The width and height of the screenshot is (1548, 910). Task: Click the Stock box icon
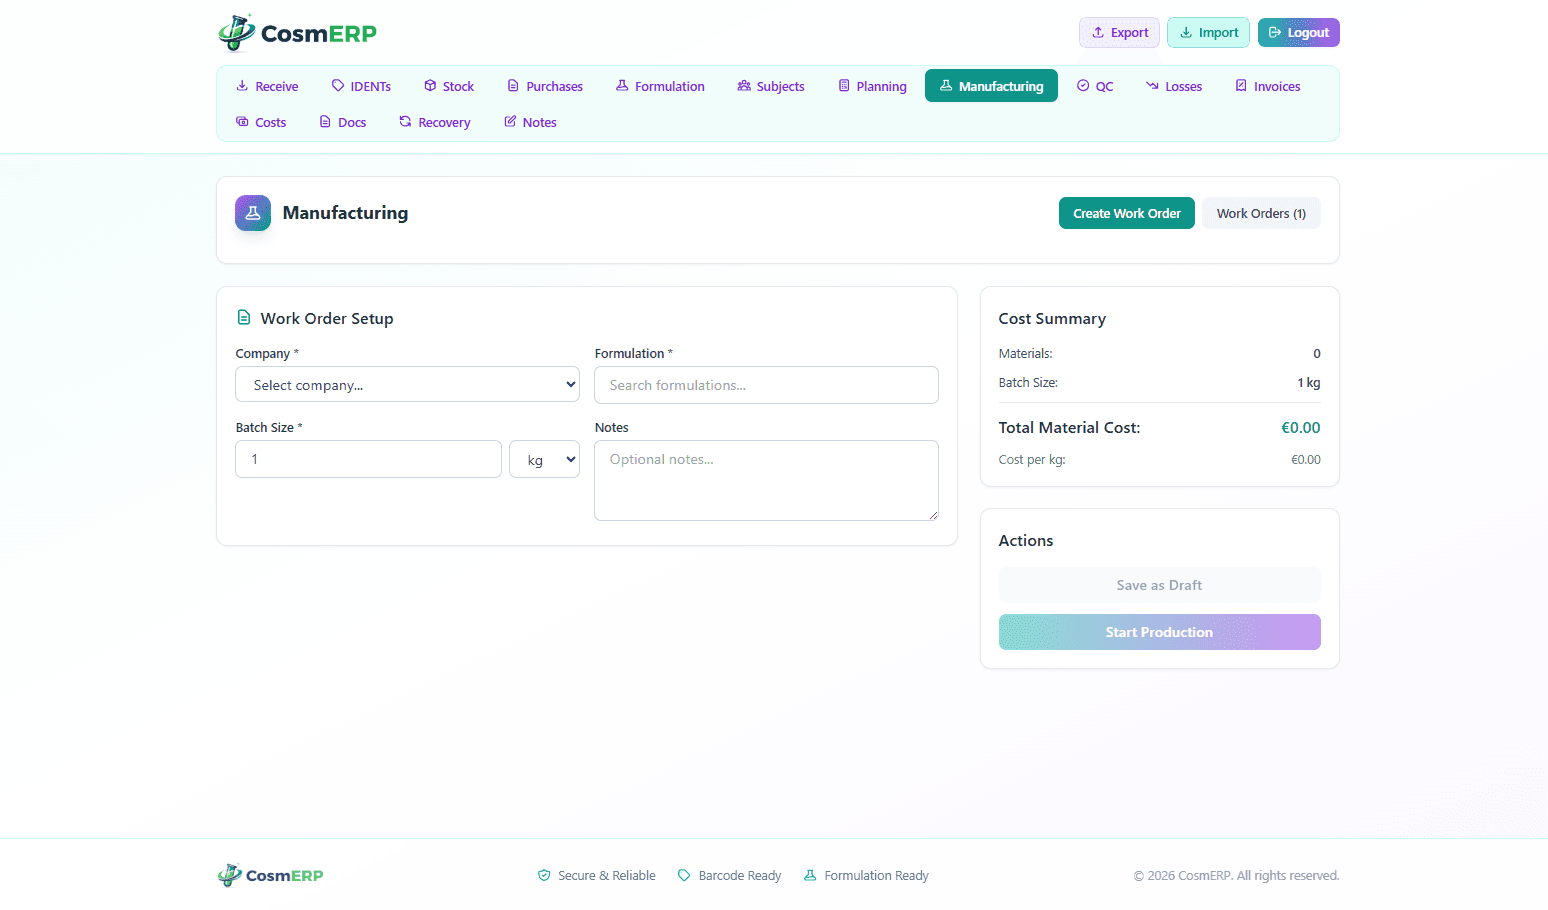click(x=430, y=86)
